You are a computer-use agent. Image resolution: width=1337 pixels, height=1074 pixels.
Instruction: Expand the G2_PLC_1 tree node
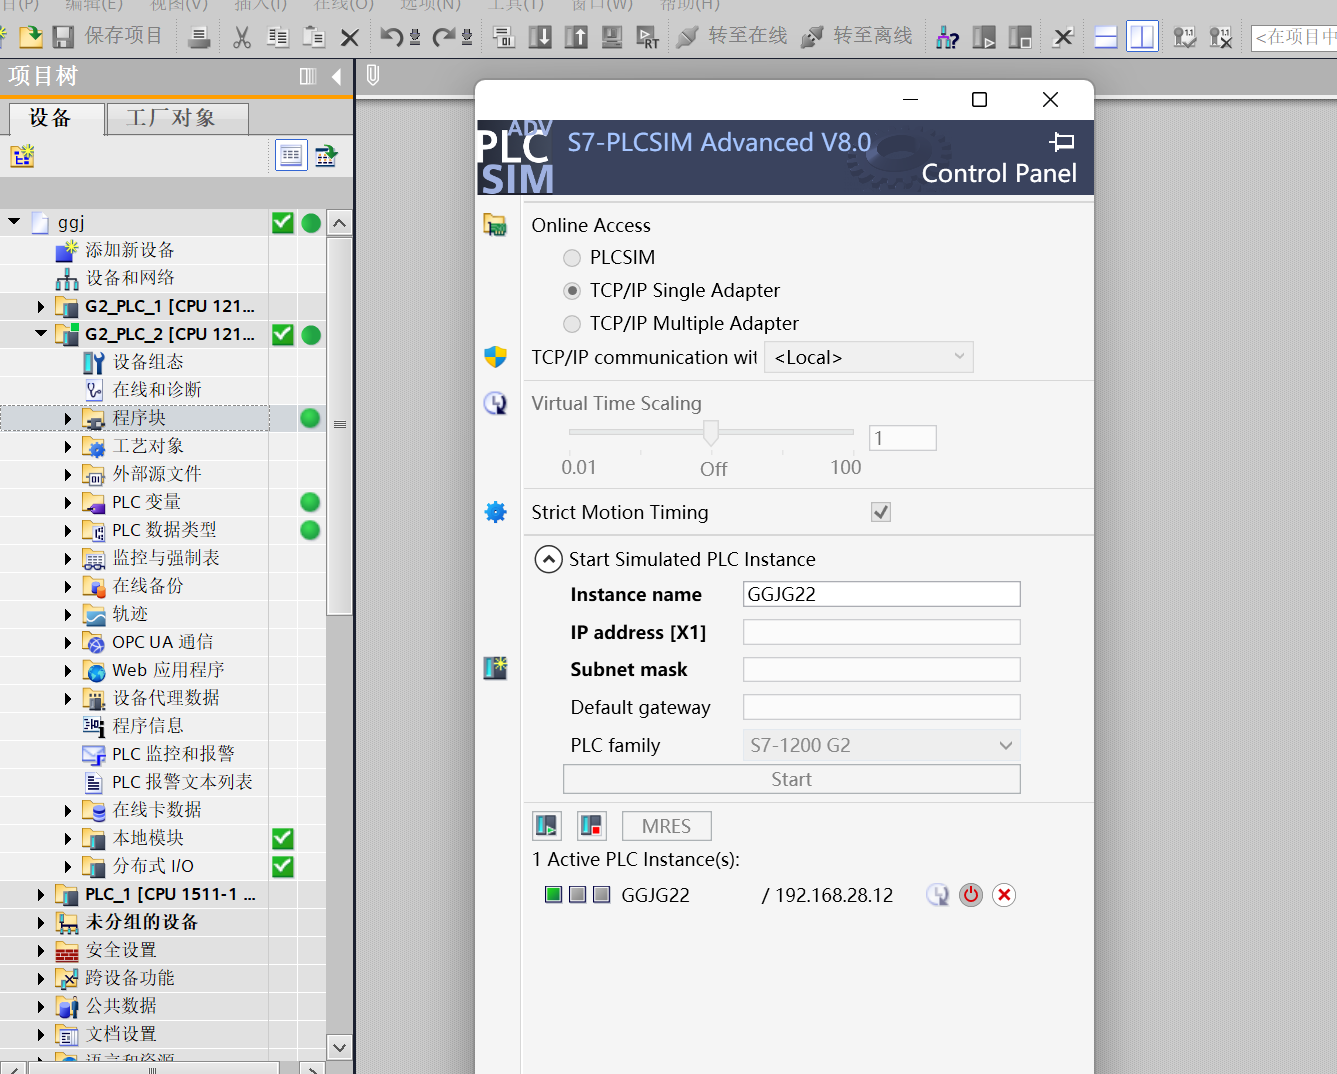pyautogui.click(x=40, y=306)
